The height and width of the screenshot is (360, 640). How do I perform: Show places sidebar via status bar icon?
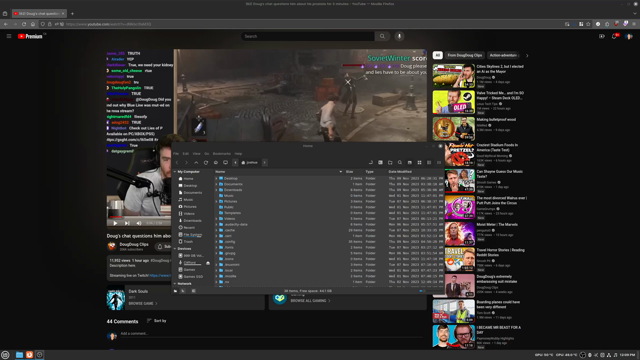[176, 291]
